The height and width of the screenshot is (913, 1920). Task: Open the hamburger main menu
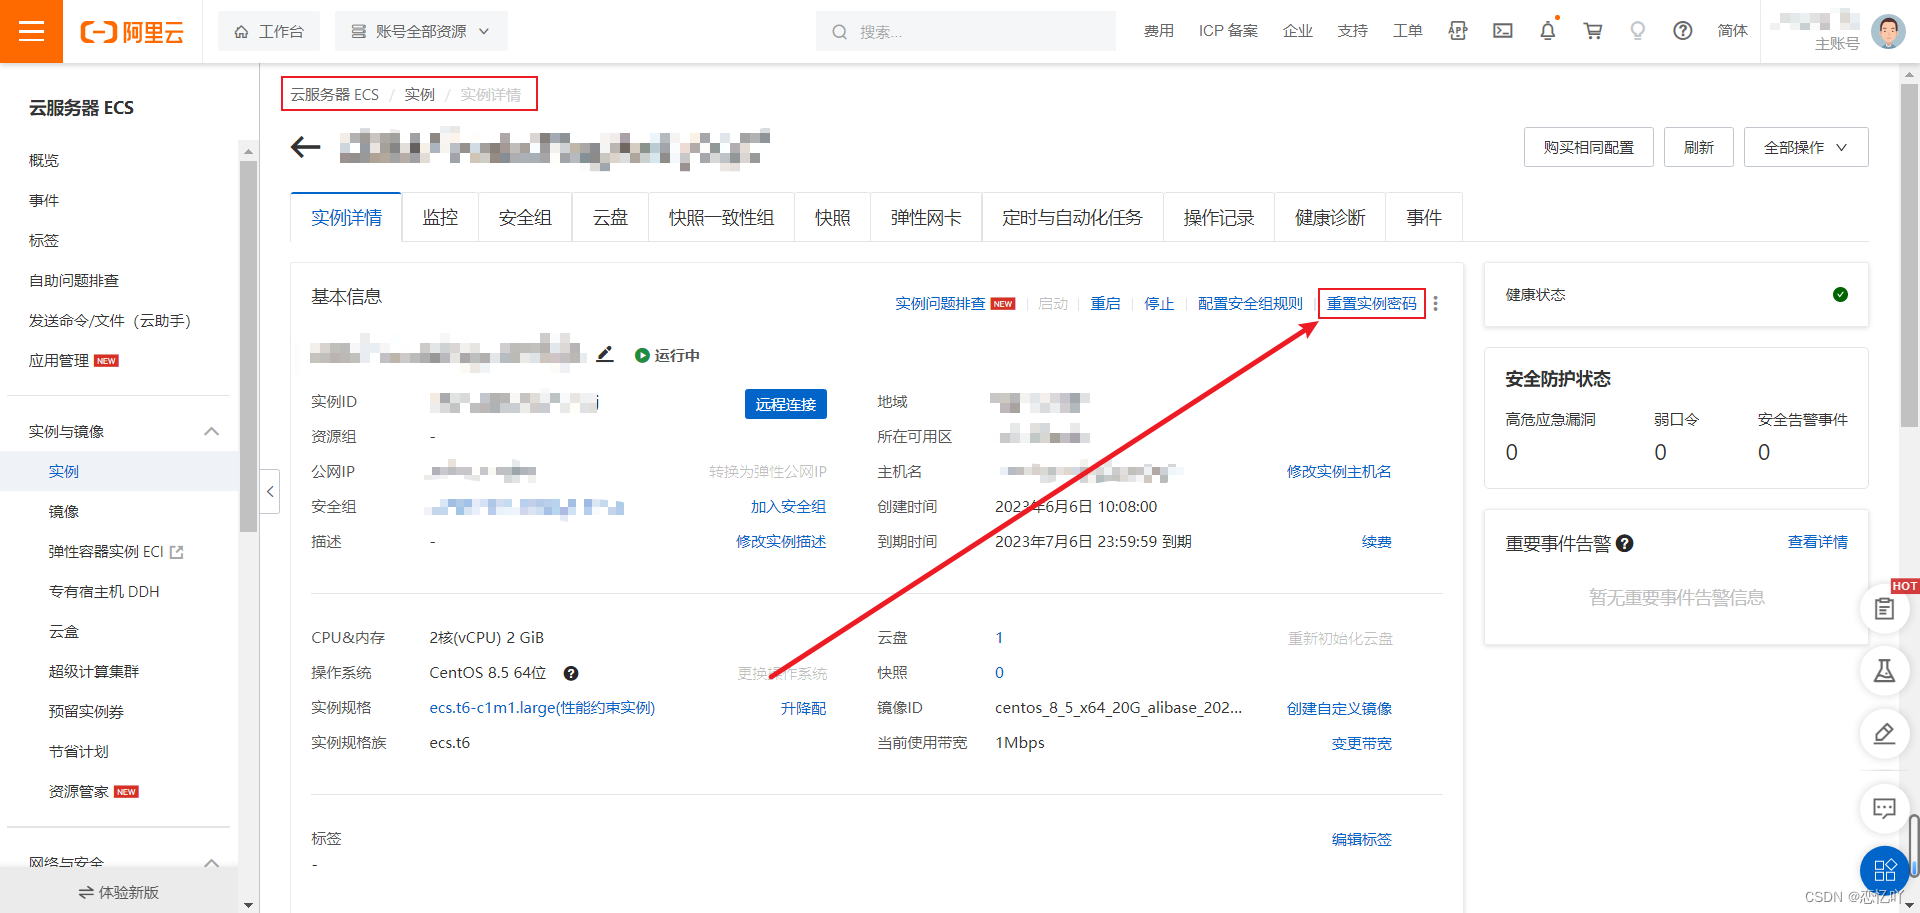coord(31,31)
